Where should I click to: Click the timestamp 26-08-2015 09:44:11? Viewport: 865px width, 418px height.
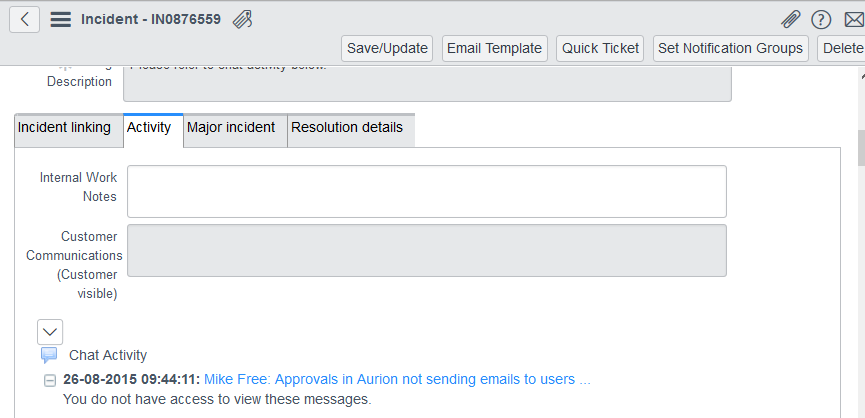point(132,379)
